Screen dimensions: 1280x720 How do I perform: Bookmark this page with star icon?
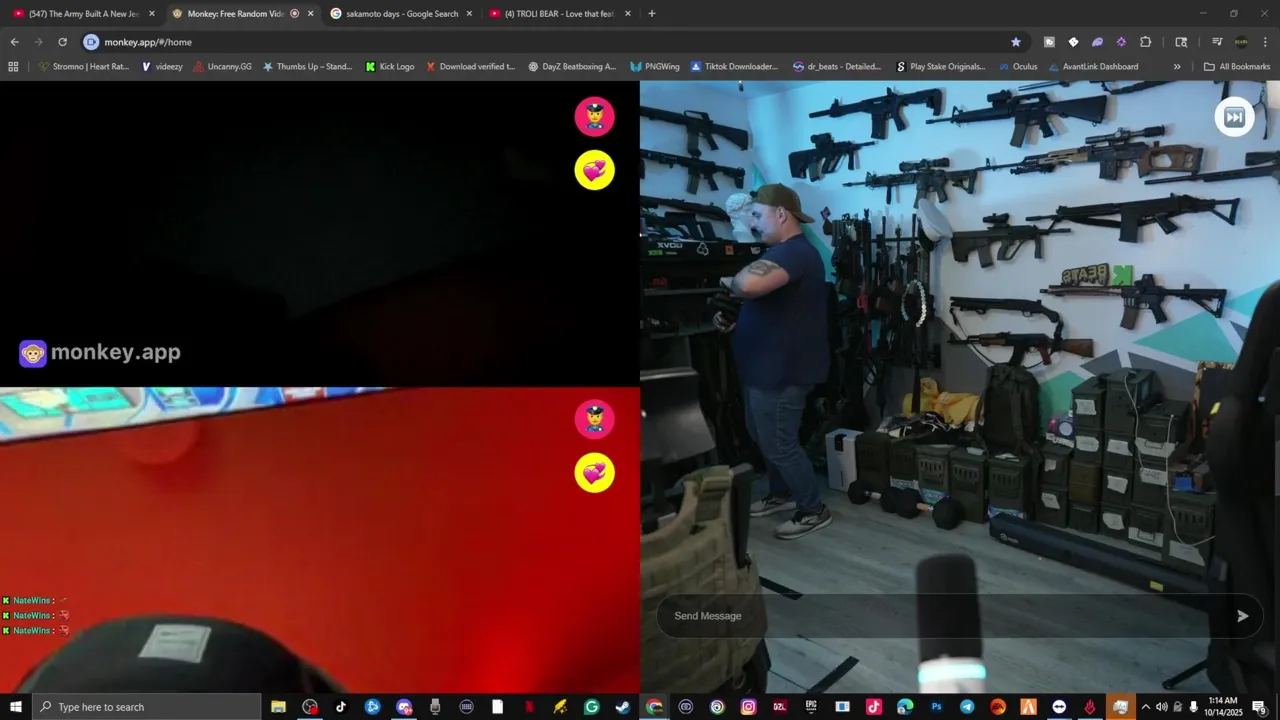point(1016,42)
